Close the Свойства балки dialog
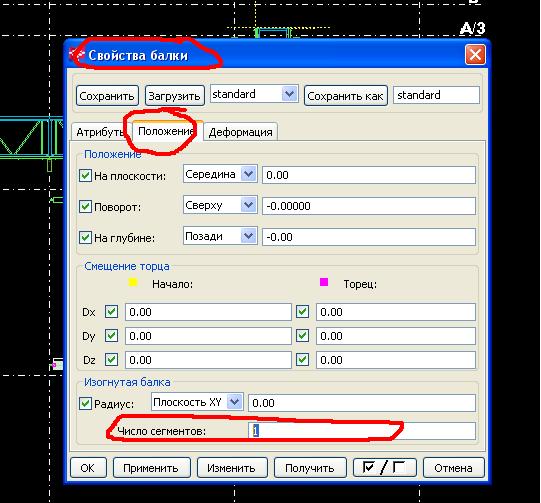The image size is (541, 503). tap(475, 55)
